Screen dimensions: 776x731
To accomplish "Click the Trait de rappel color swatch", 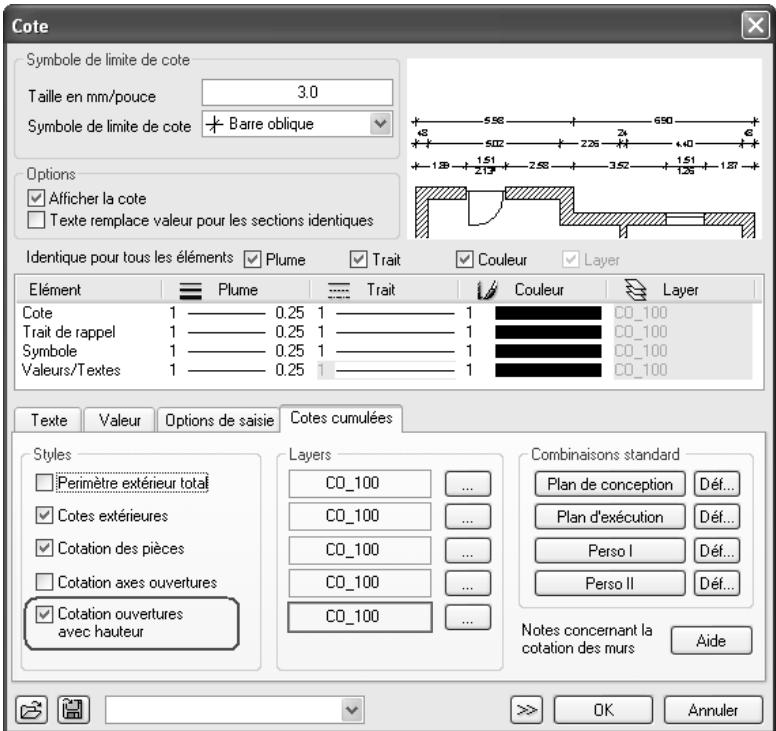I will point(548,332).
